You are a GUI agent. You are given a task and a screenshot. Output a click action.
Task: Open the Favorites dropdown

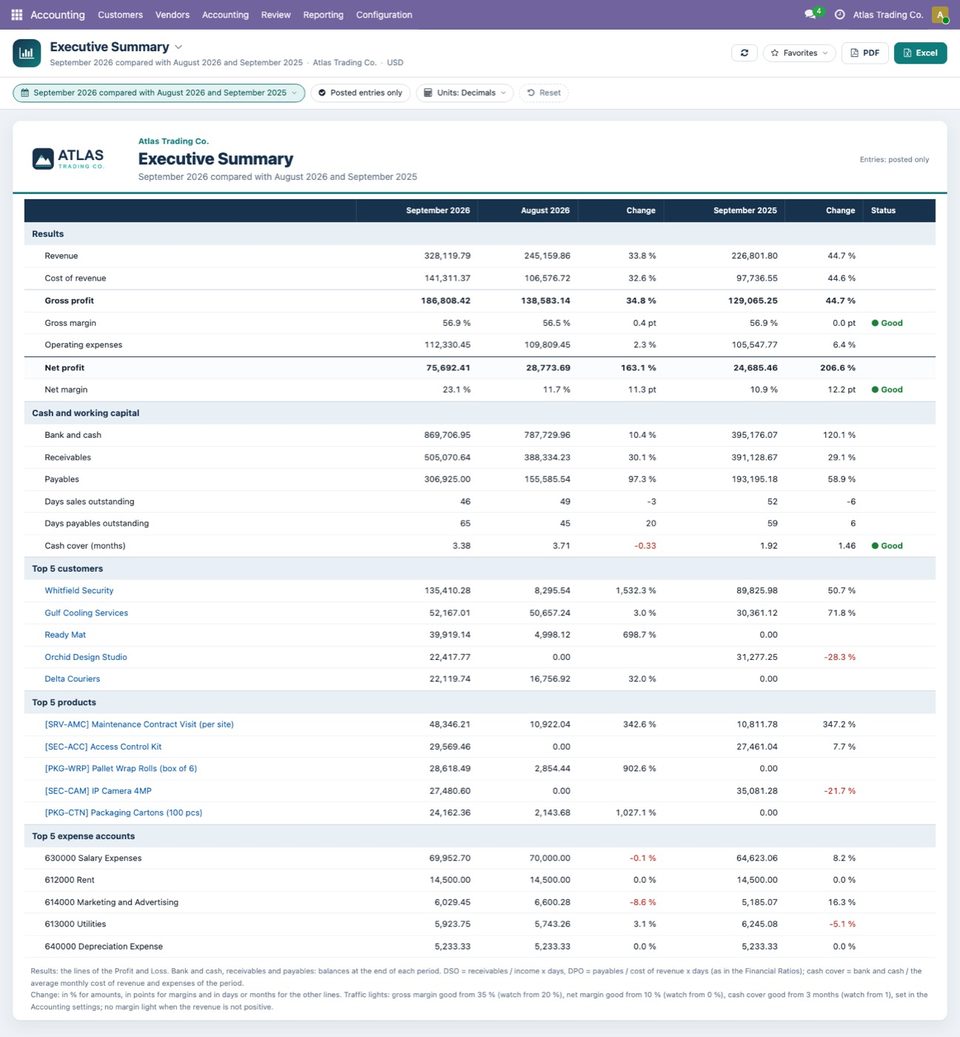point(799,53)
